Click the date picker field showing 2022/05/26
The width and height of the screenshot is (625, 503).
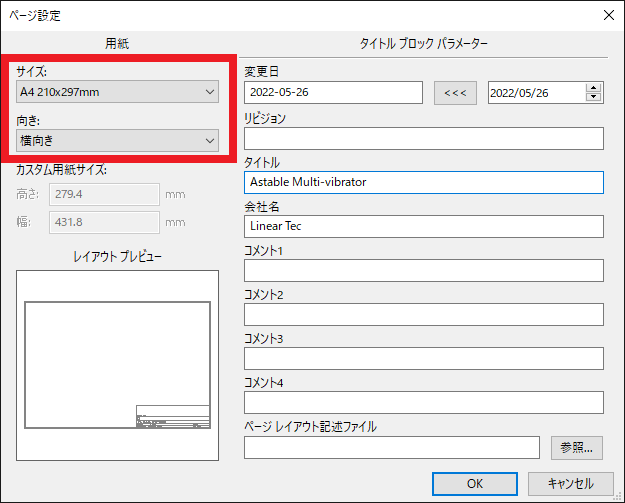coord(535,93)
